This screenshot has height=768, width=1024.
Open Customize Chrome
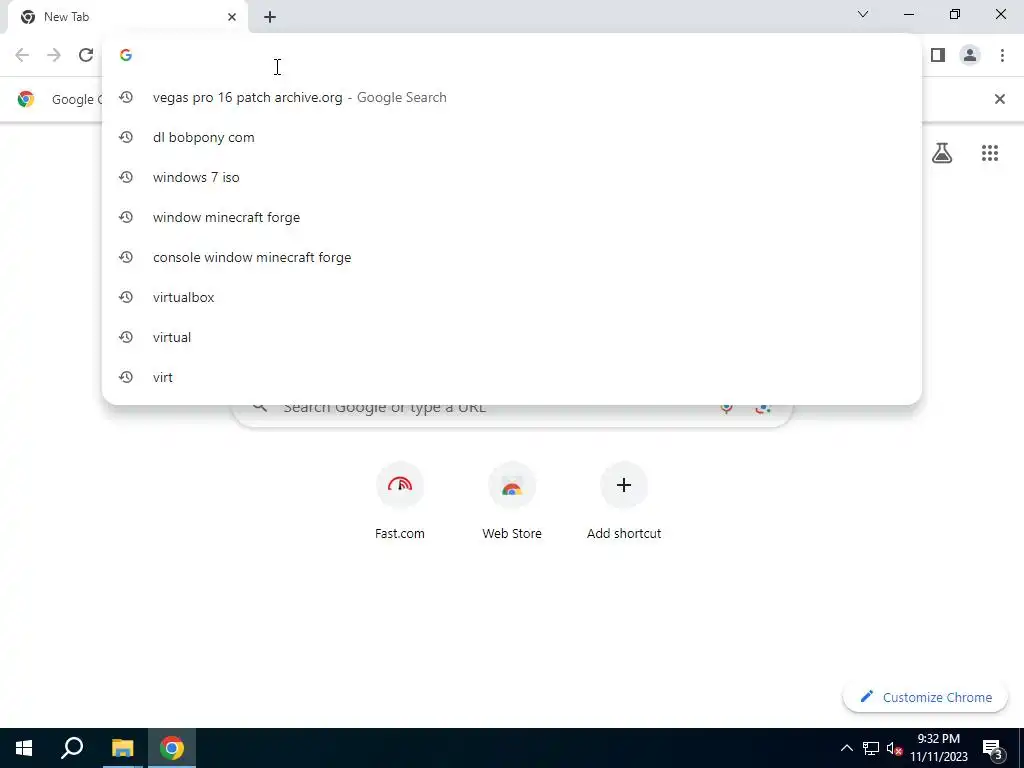[x=925, y=697]
